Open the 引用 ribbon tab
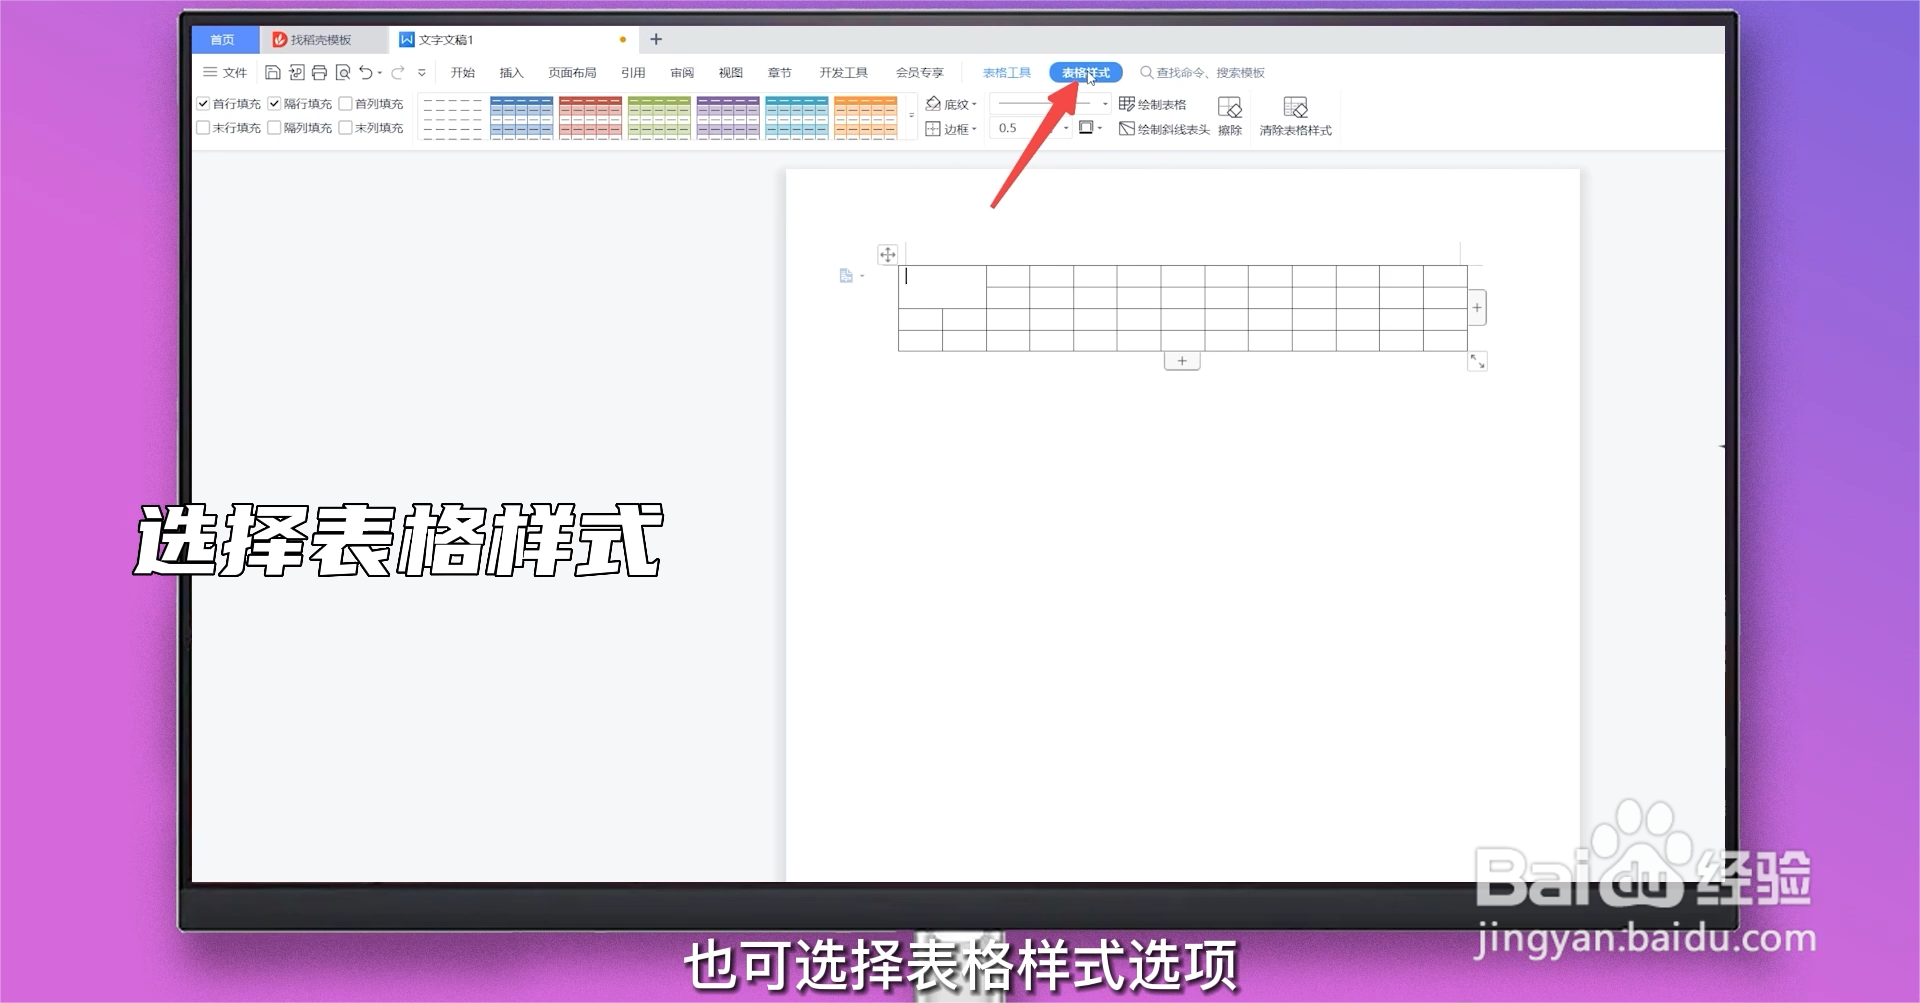The image size is (1920, 1003). (x=633, y=72)
